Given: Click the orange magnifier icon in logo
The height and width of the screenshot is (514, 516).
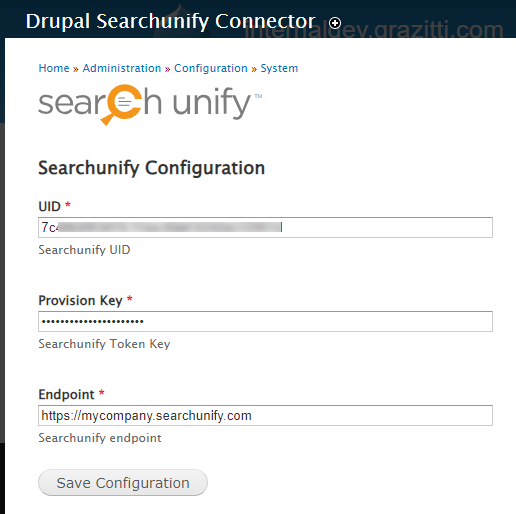Looking at the screenshot, I should [x=121, y=105].
